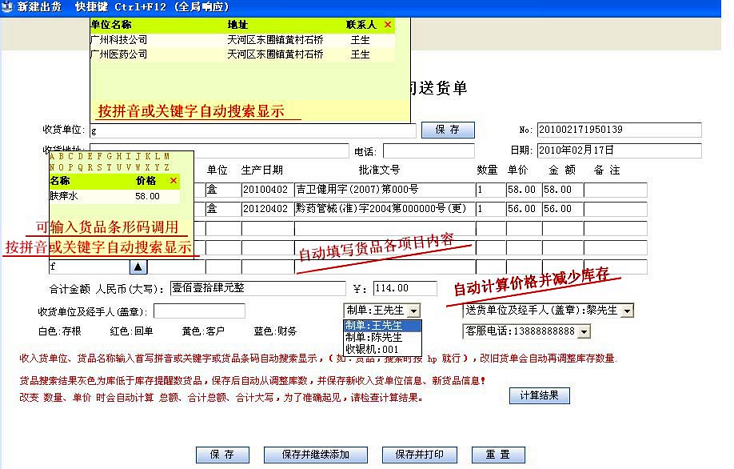Click 生产日期 cell 20120402

point(268,209)
